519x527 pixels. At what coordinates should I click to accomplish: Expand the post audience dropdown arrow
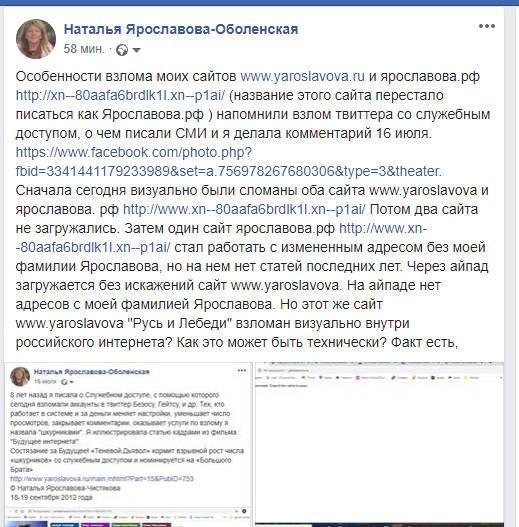coord(136,50)
